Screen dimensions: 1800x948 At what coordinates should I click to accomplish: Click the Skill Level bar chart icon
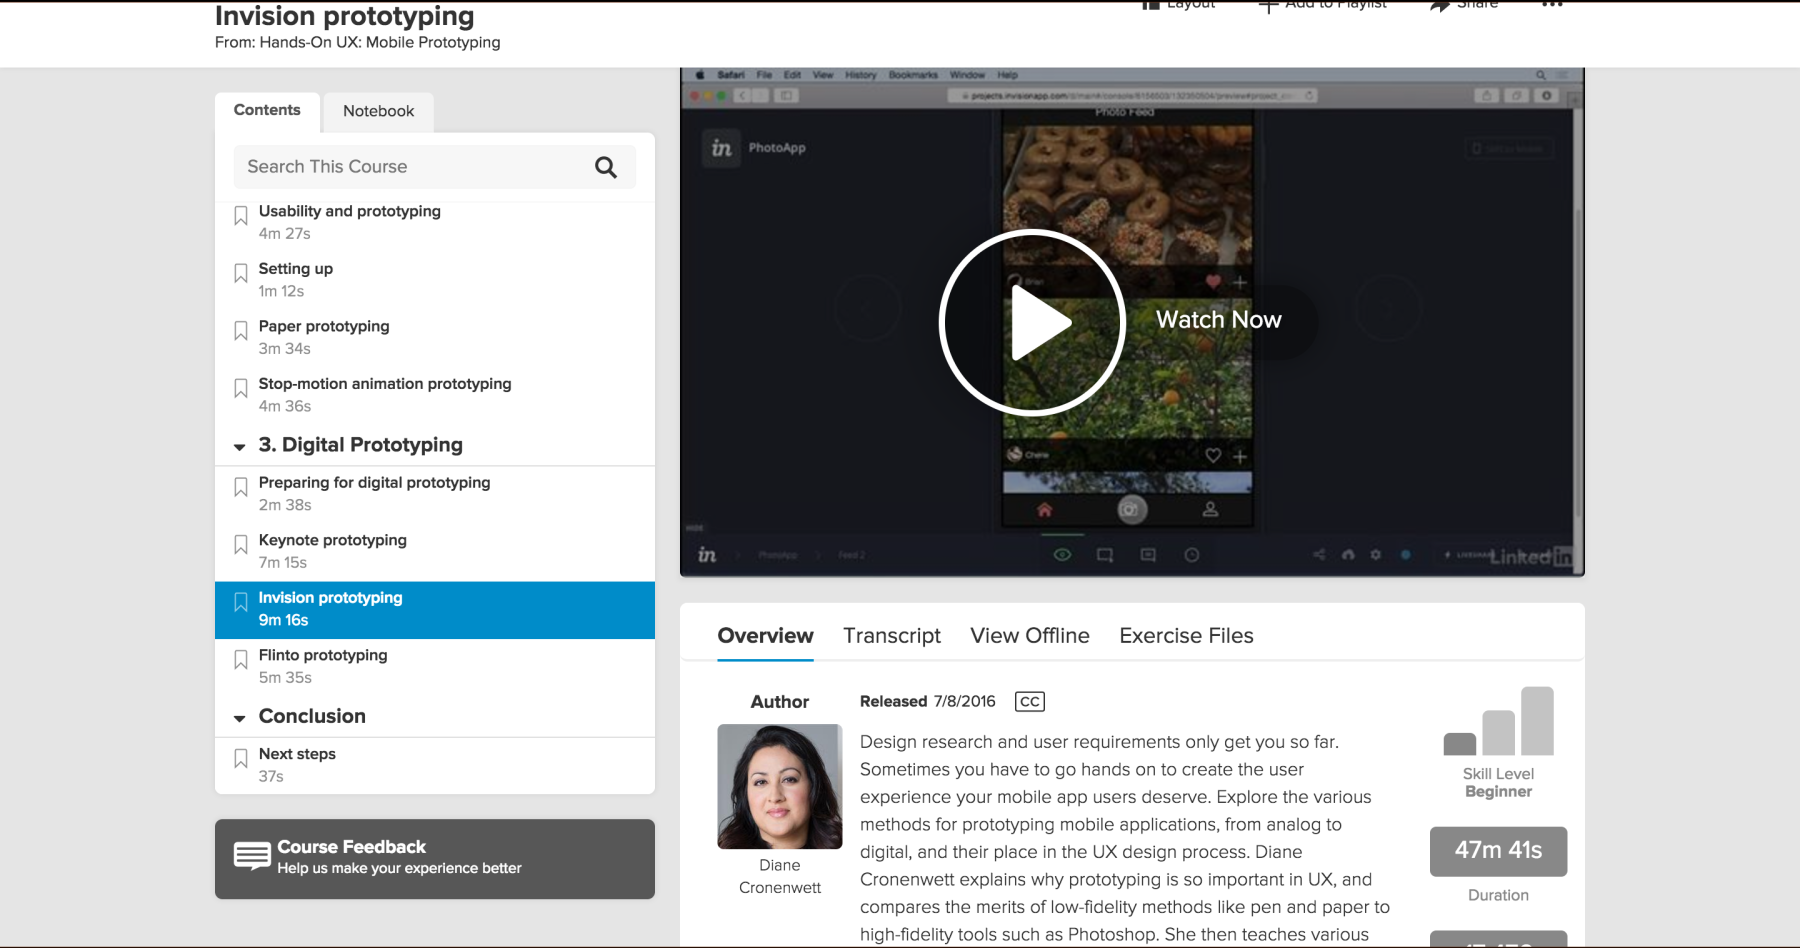[x=1498, y=721]
